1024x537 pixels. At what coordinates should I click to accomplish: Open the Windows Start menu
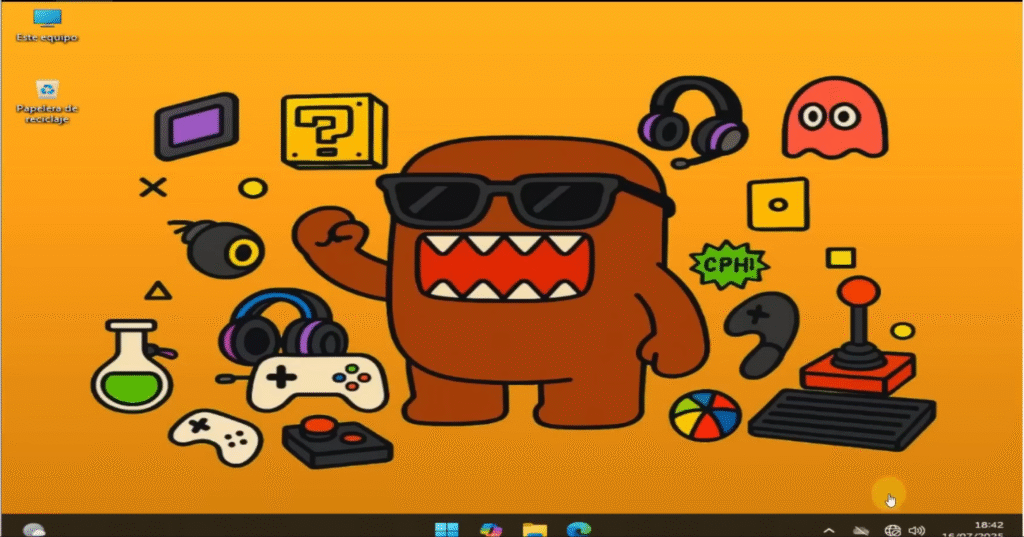point(447,529)
